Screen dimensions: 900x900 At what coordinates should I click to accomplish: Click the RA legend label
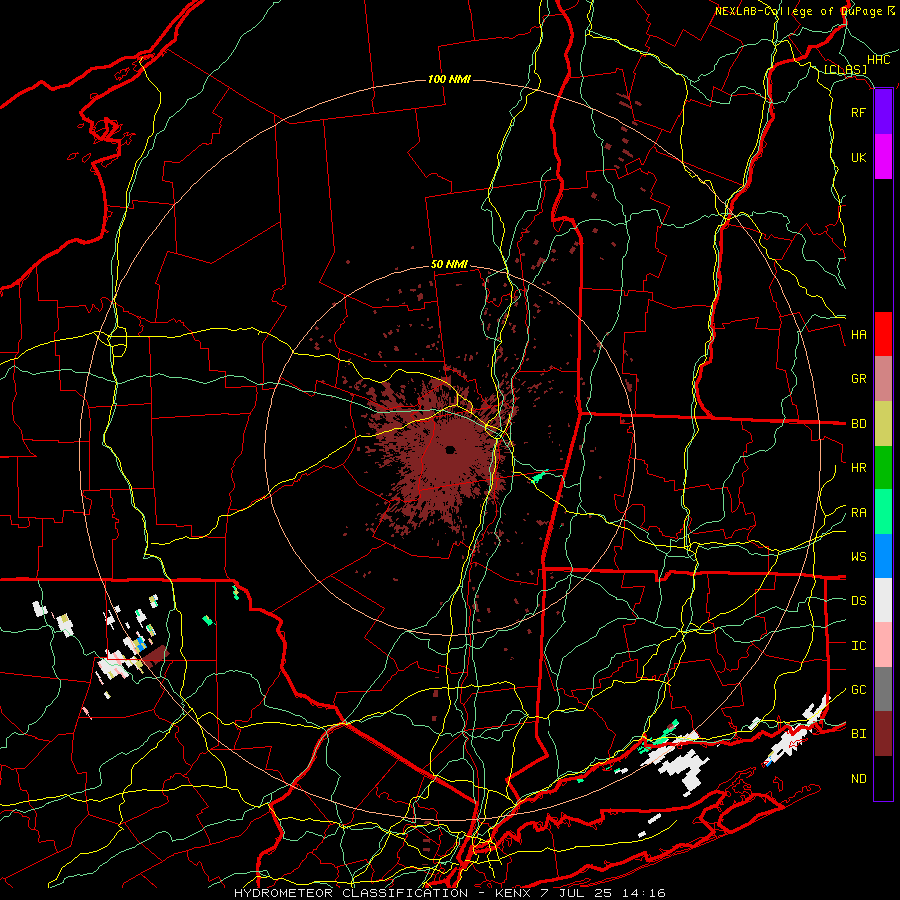(858, 513)
